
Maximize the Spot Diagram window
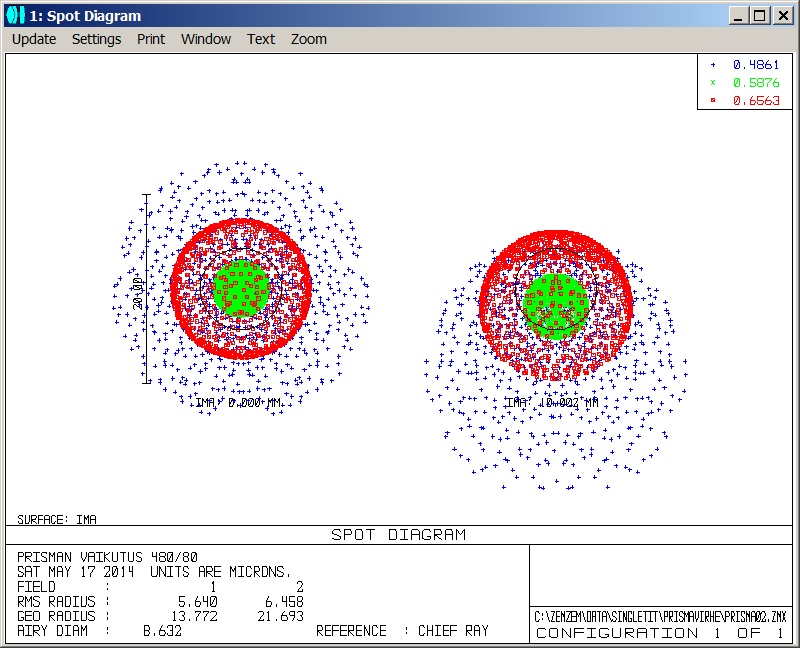[759, 15]
